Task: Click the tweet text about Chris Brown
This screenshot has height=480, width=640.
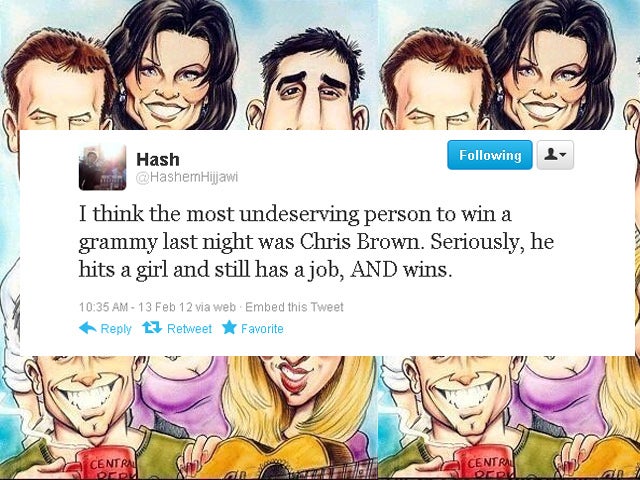Action: 316,242
